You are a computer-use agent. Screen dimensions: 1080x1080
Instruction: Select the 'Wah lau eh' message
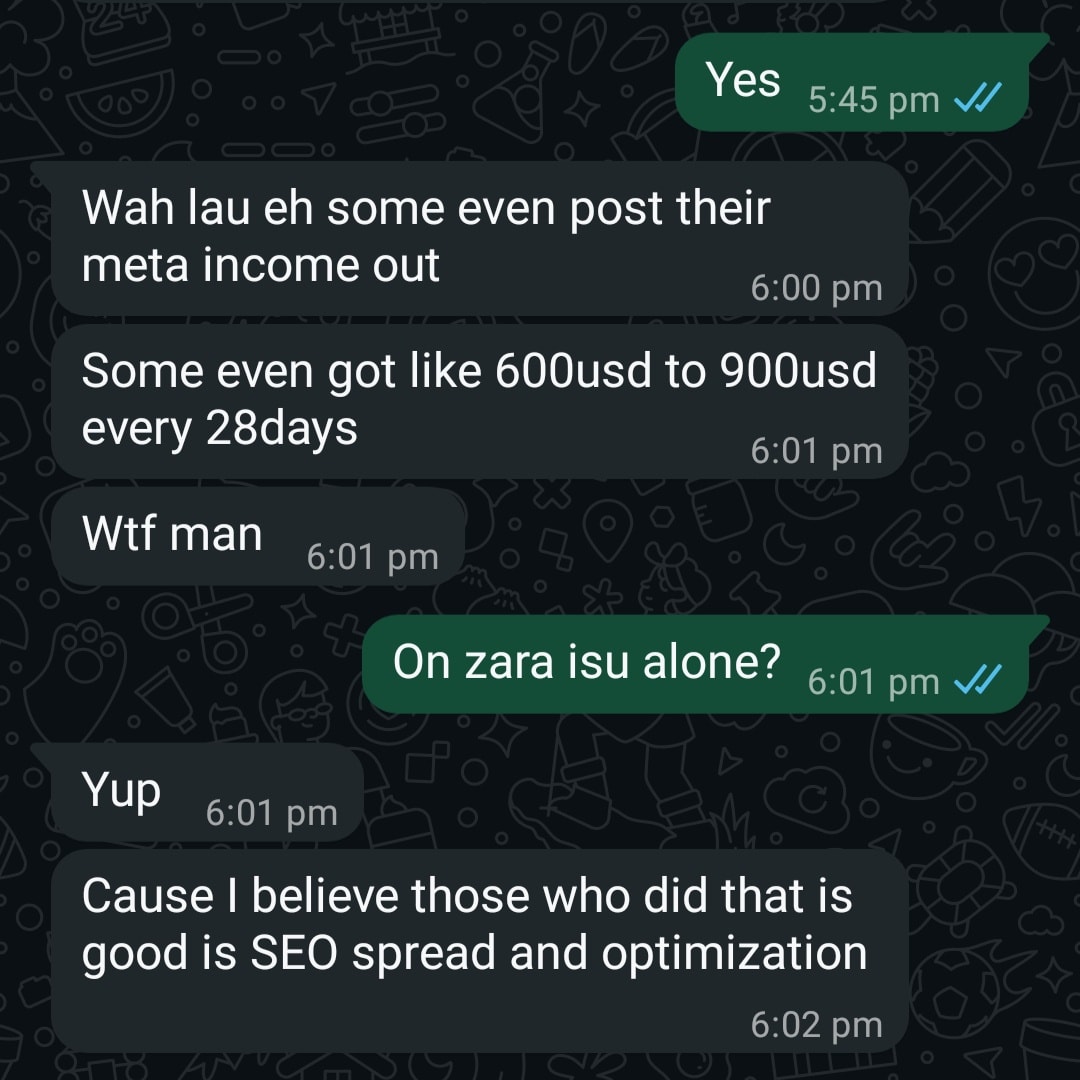pos(480,238)
